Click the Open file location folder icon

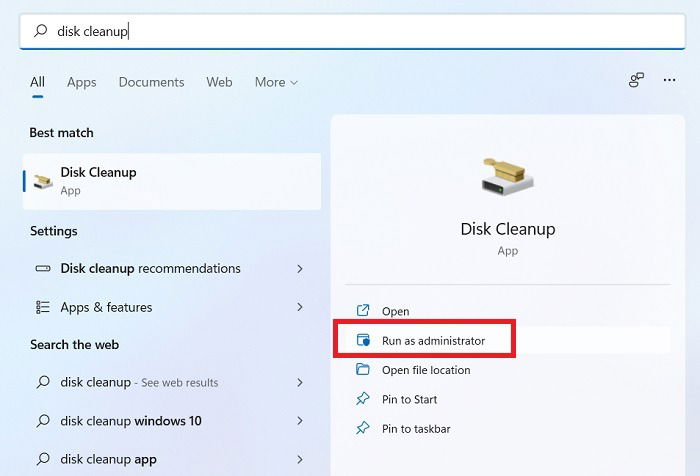point(362,369)
